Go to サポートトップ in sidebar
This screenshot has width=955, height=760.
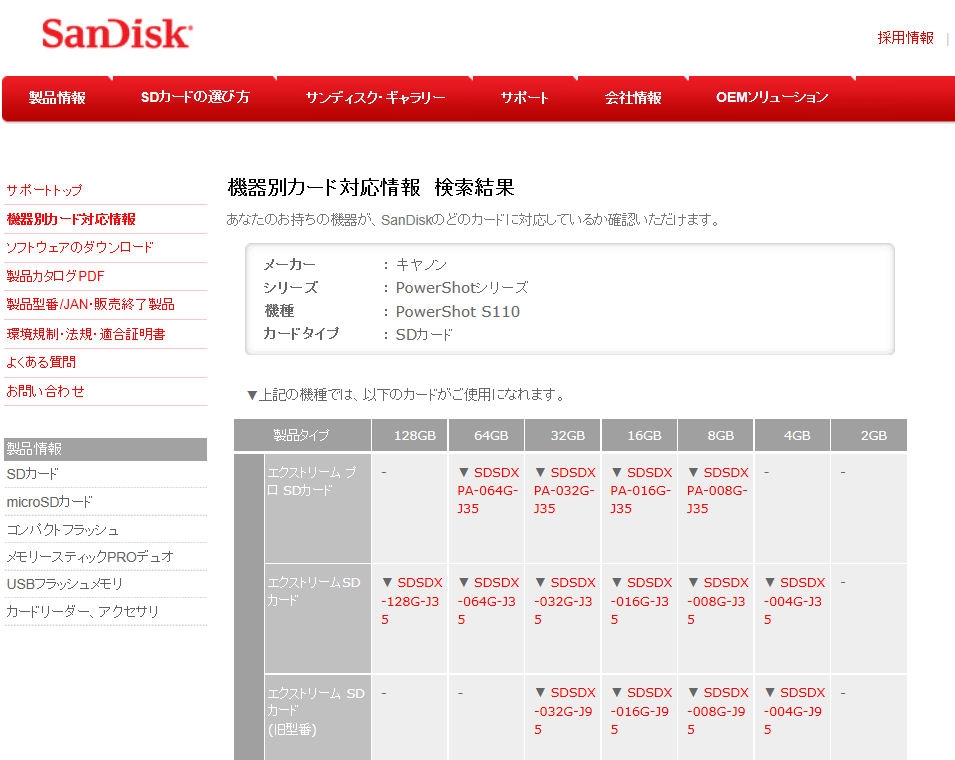(44, 190)
